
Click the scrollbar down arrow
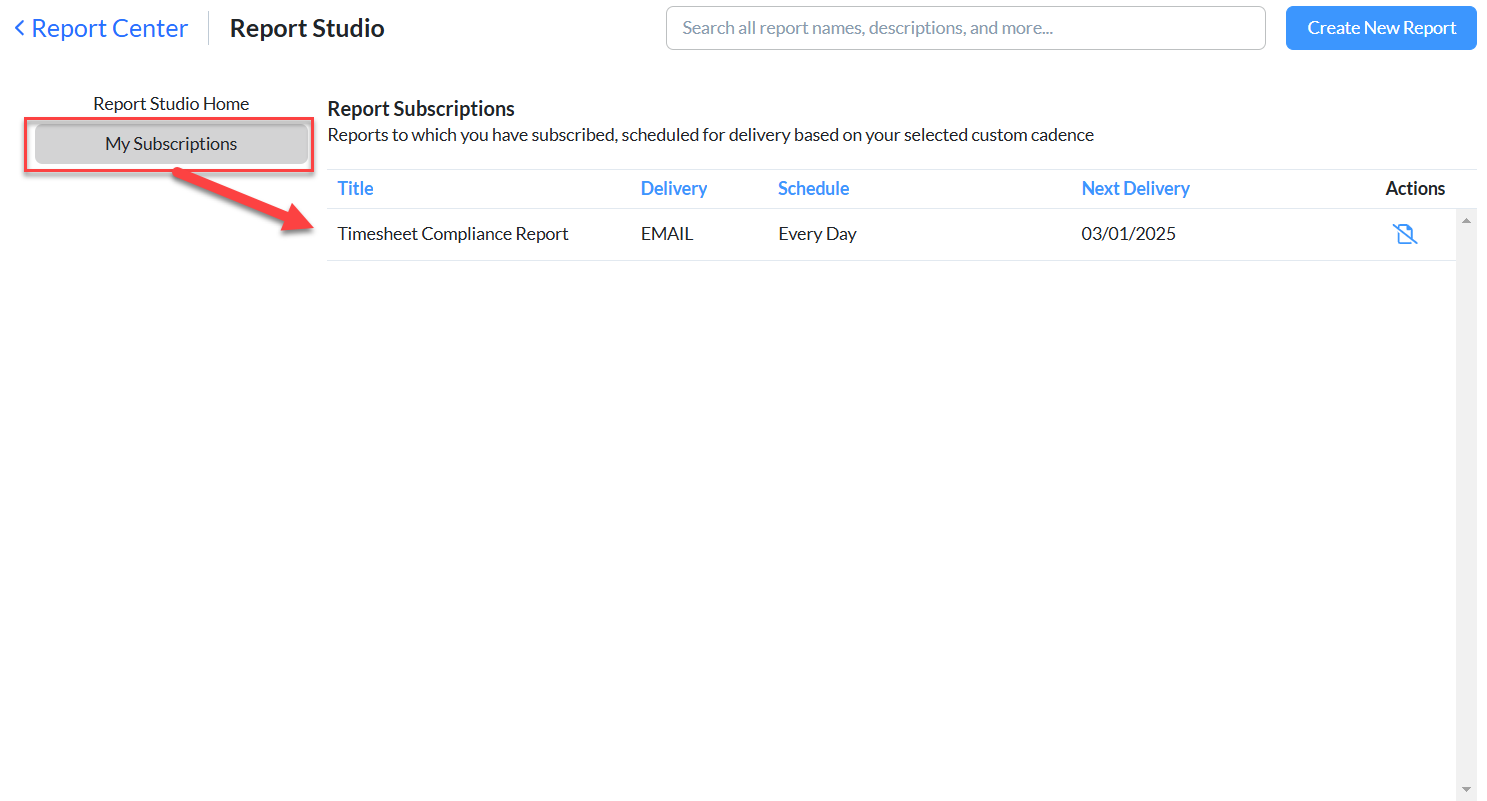coord(1466,790)
